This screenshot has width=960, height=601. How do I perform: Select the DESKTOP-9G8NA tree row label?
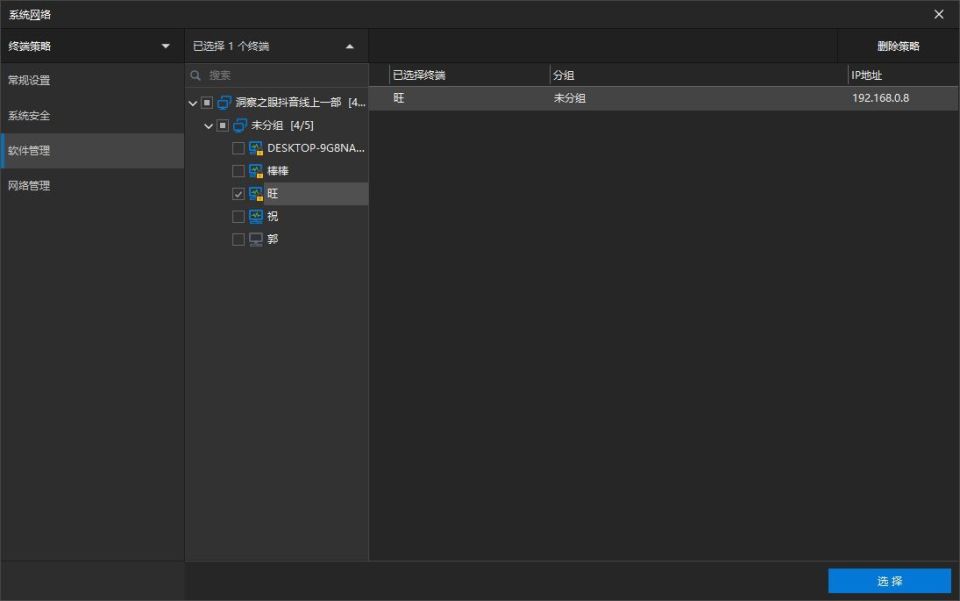316,148
